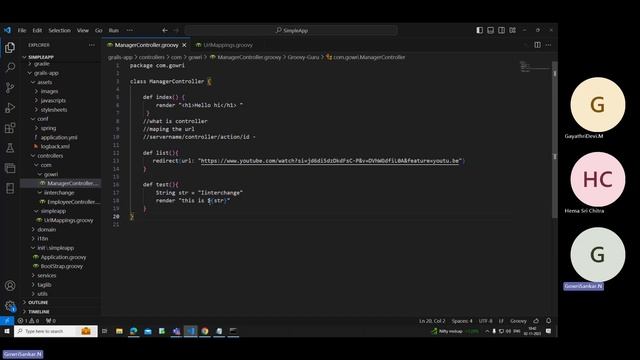Screen dimensions: 640x360
Task: Open the File menu
Action: 22,30
